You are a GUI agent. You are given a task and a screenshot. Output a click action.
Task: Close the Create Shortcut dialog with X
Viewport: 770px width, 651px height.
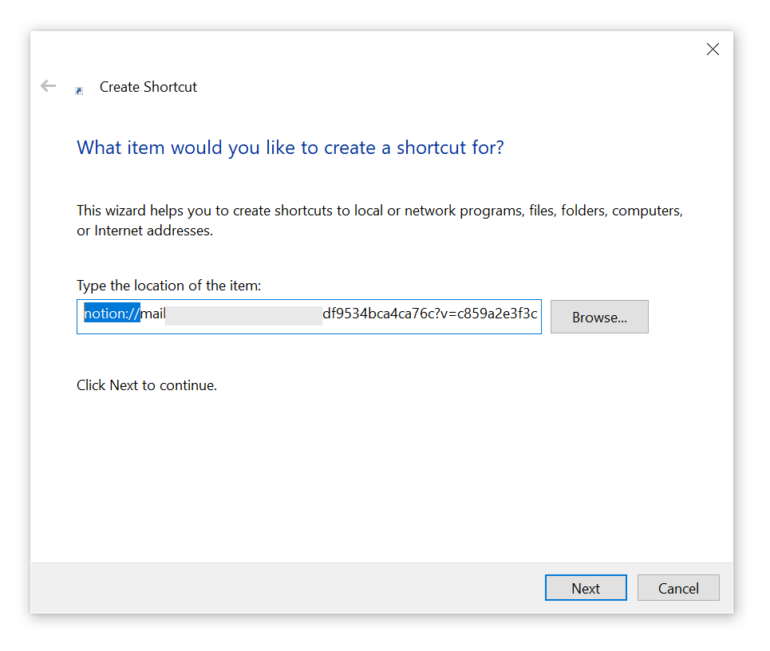click(x=712, y=49)
